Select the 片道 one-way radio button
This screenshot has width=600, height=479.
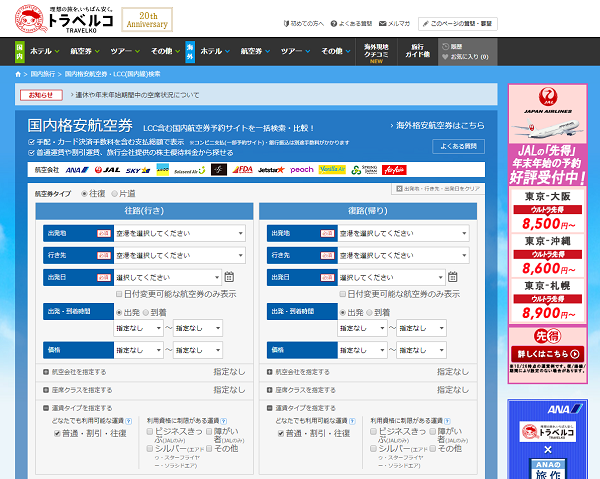pyautogui.click(x=114, y=194)
